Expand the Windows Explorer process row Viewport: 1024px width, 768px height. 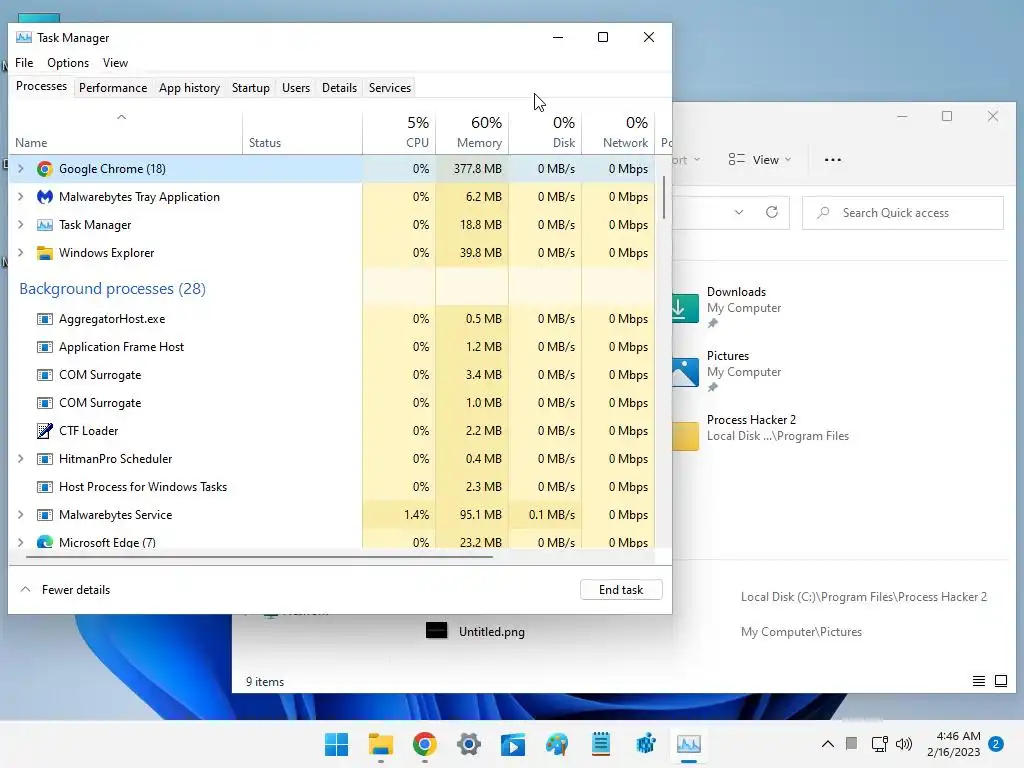point(21,253)
